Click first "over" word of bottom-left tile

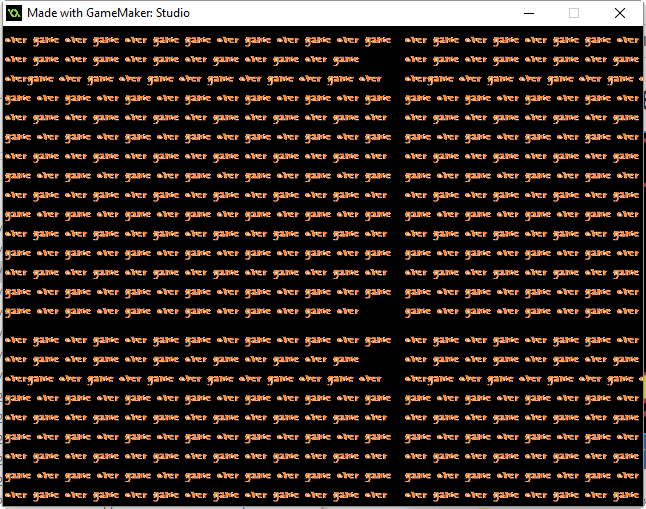17,341
